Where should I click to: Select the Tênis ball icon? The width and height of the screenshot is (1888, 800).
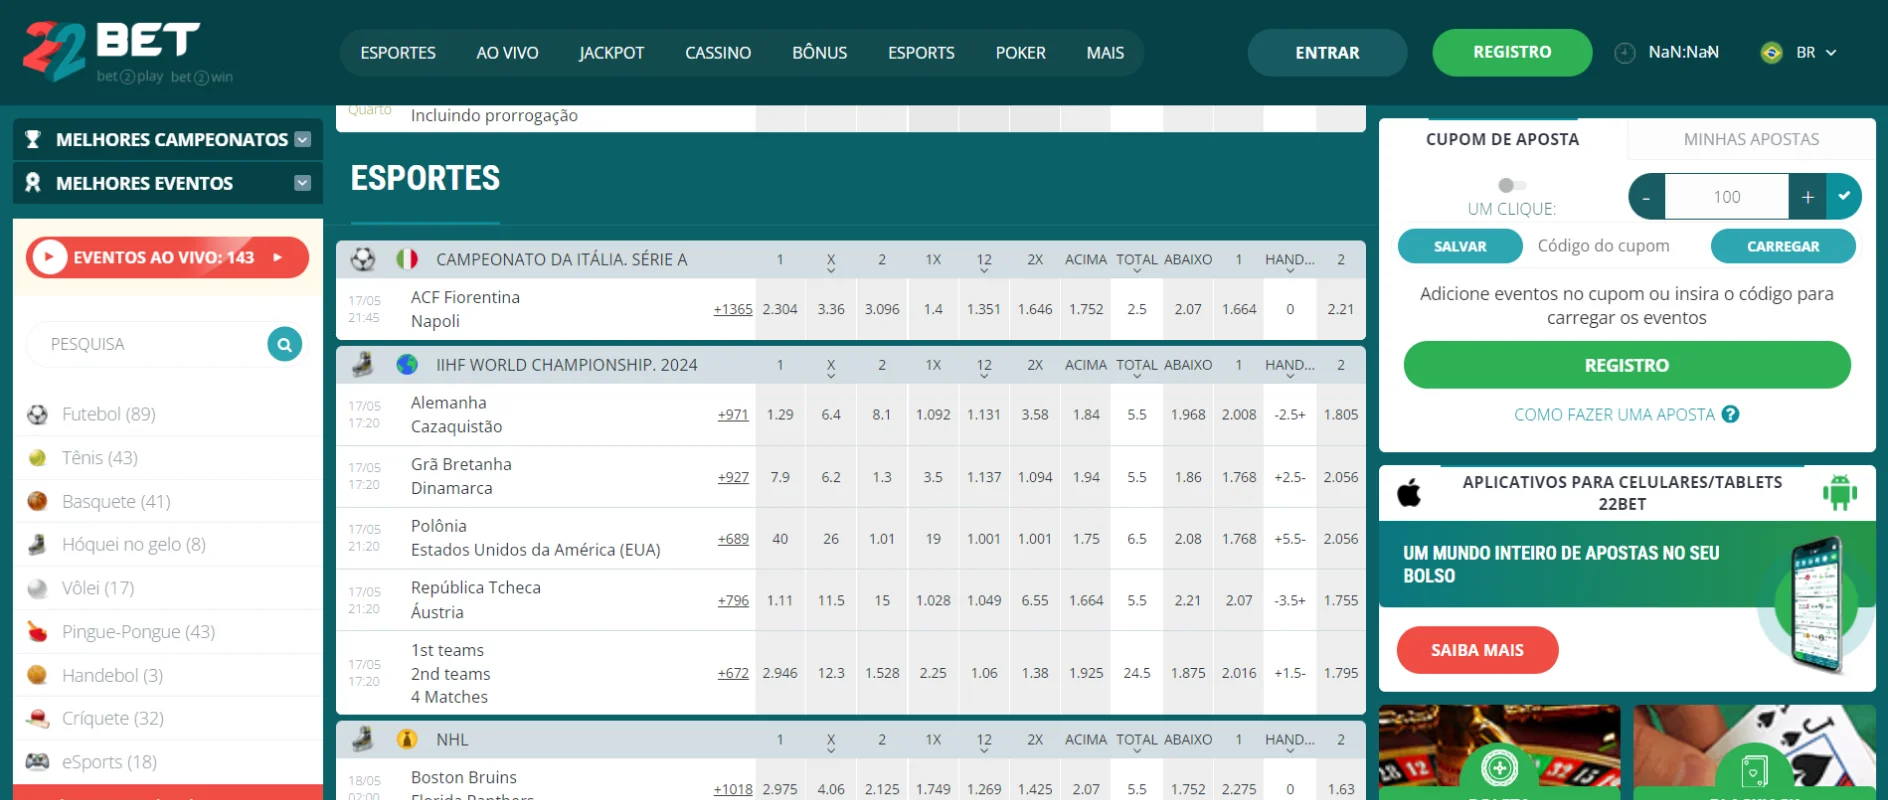(37, 458)
